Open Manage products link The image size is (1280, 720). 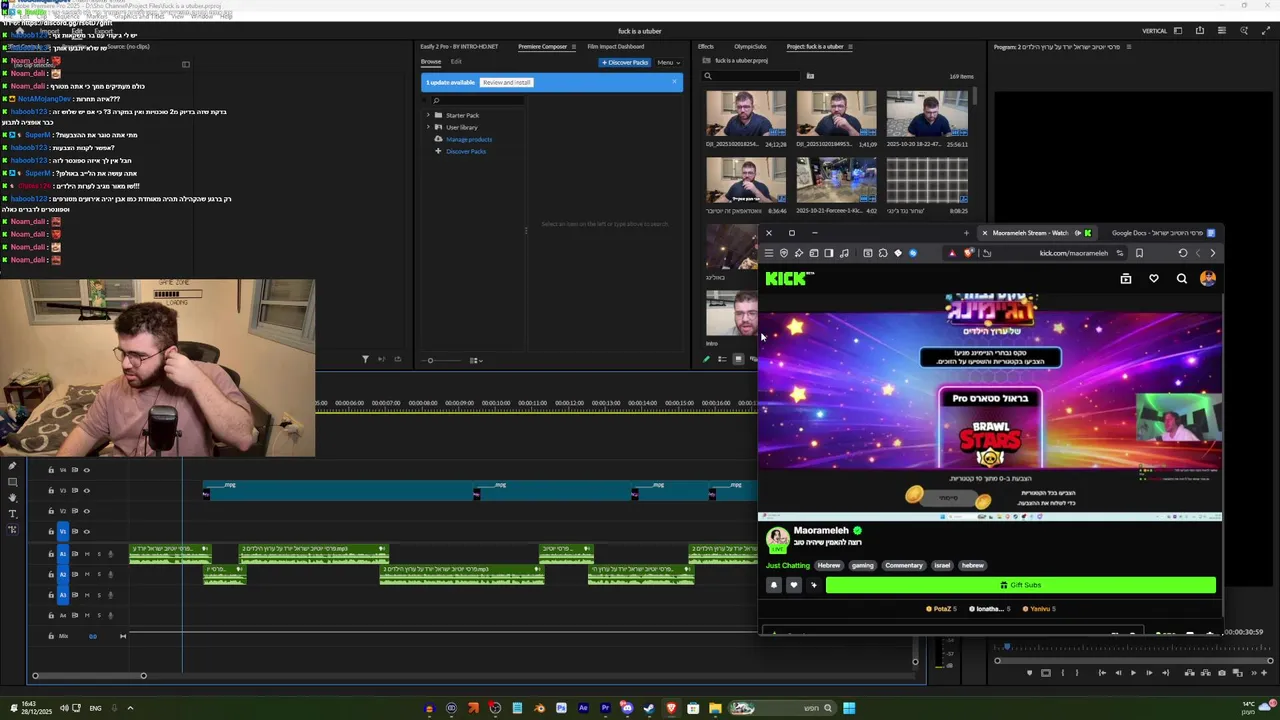[469, 139]
